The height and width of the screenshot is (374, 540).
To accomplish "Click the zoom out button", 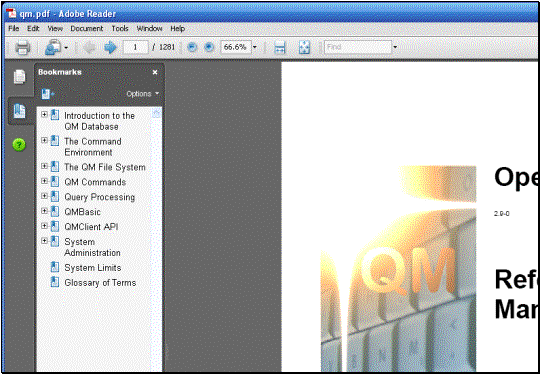I will pyautogui.click(x=192, y=47).
